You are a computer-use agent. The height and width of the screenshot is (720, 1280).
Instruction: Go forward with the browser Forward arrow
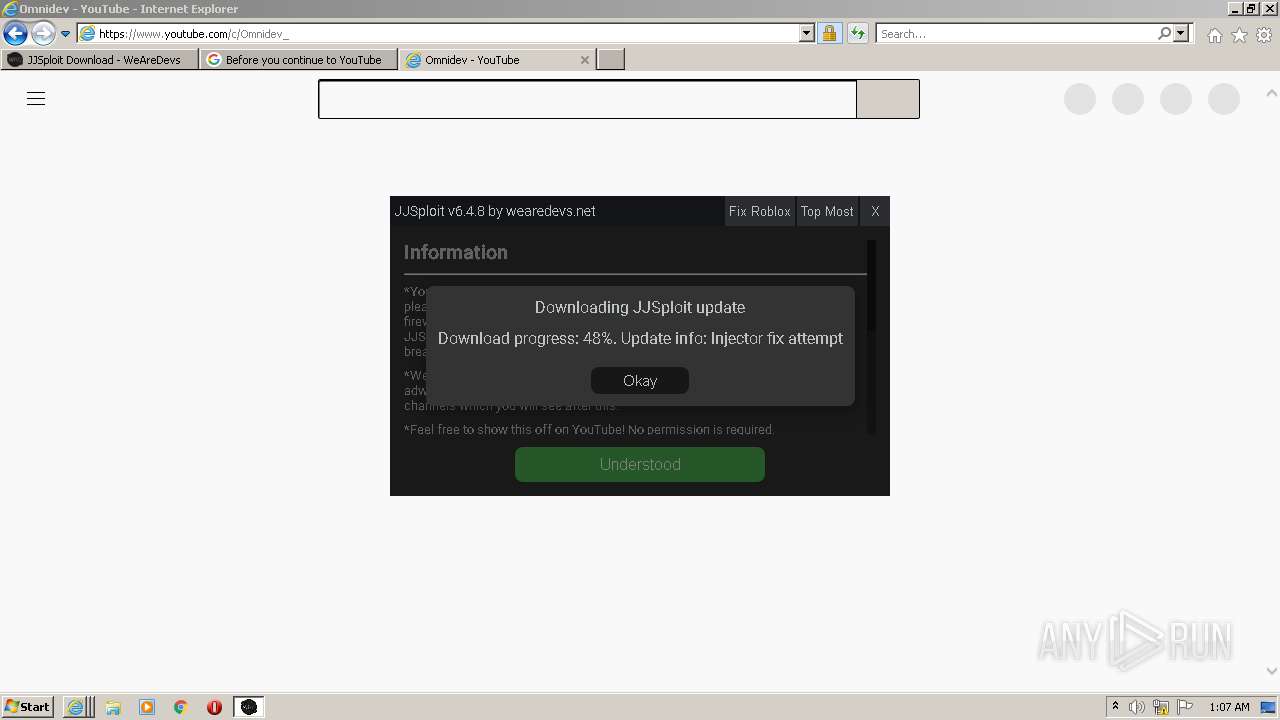tap(43, 33)
